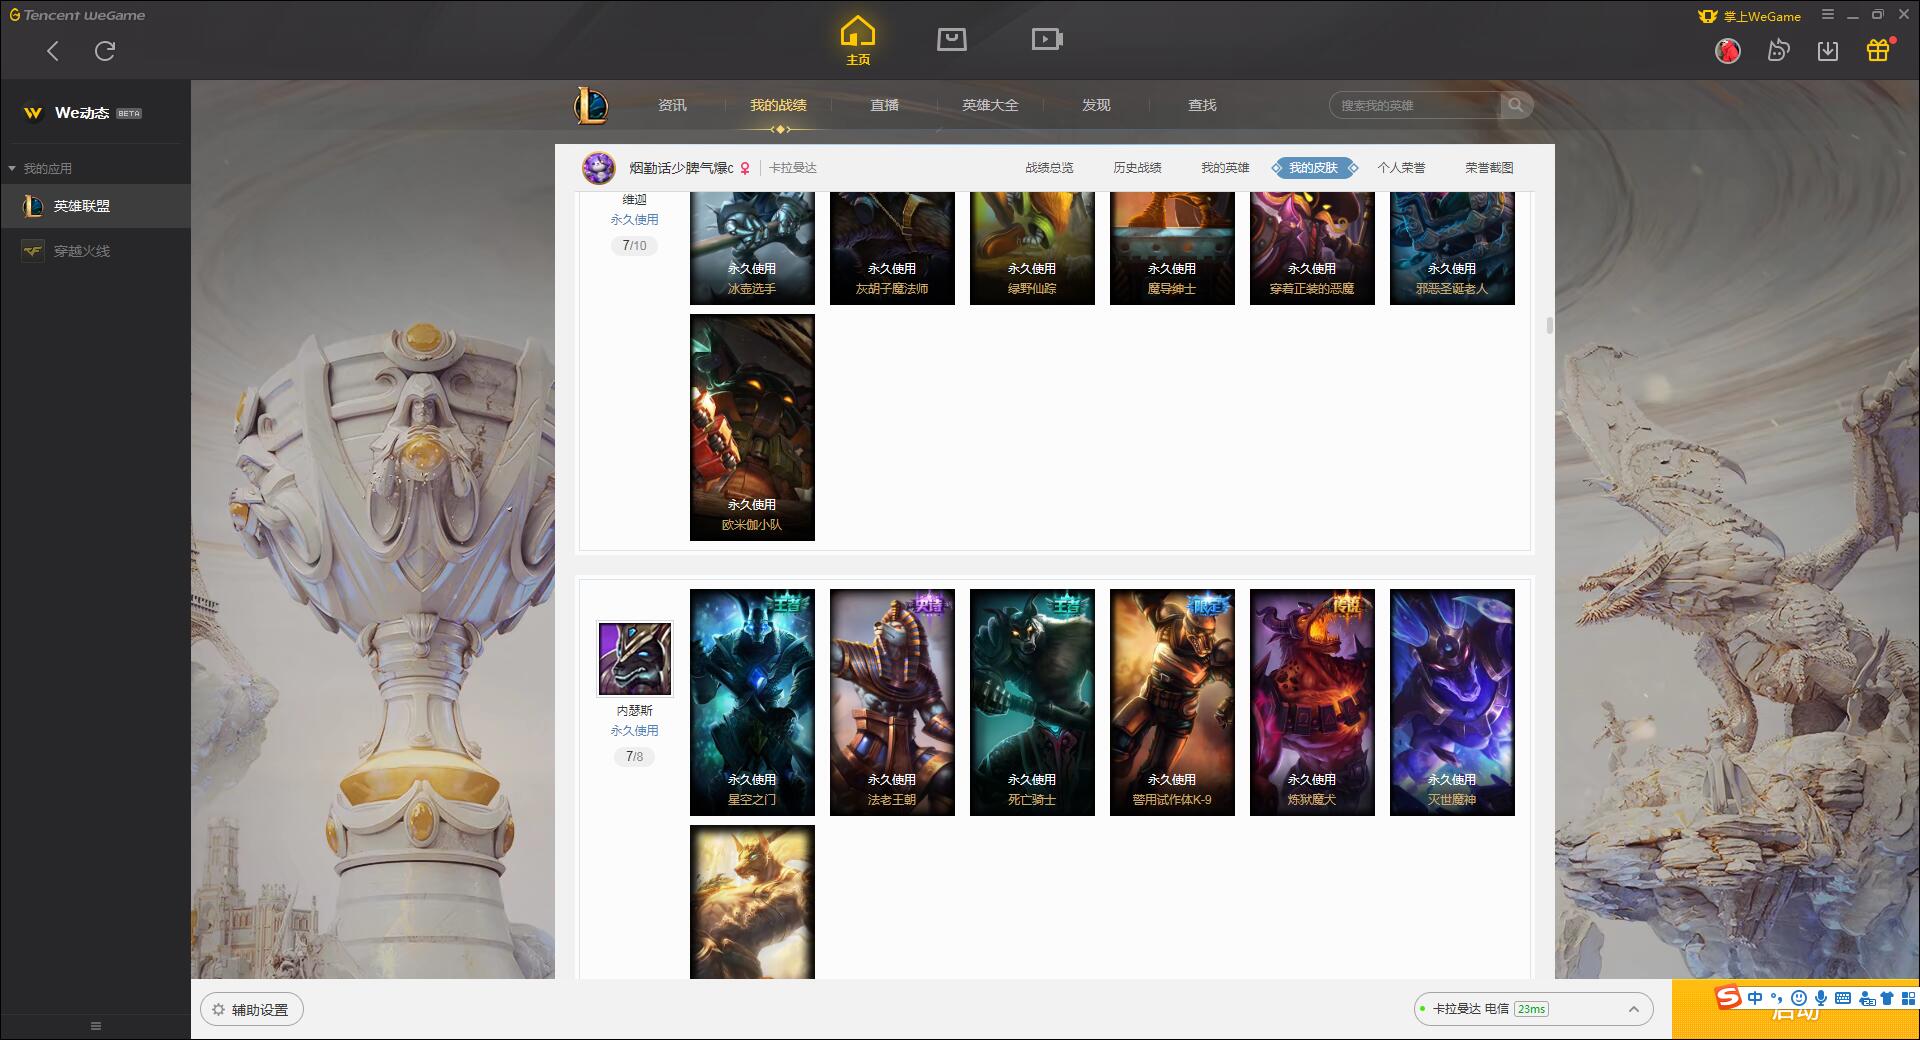The height and width of the screenshot is (1040, 1920).
Task: Open the friends chat icon
Action: click(1778, 50)
